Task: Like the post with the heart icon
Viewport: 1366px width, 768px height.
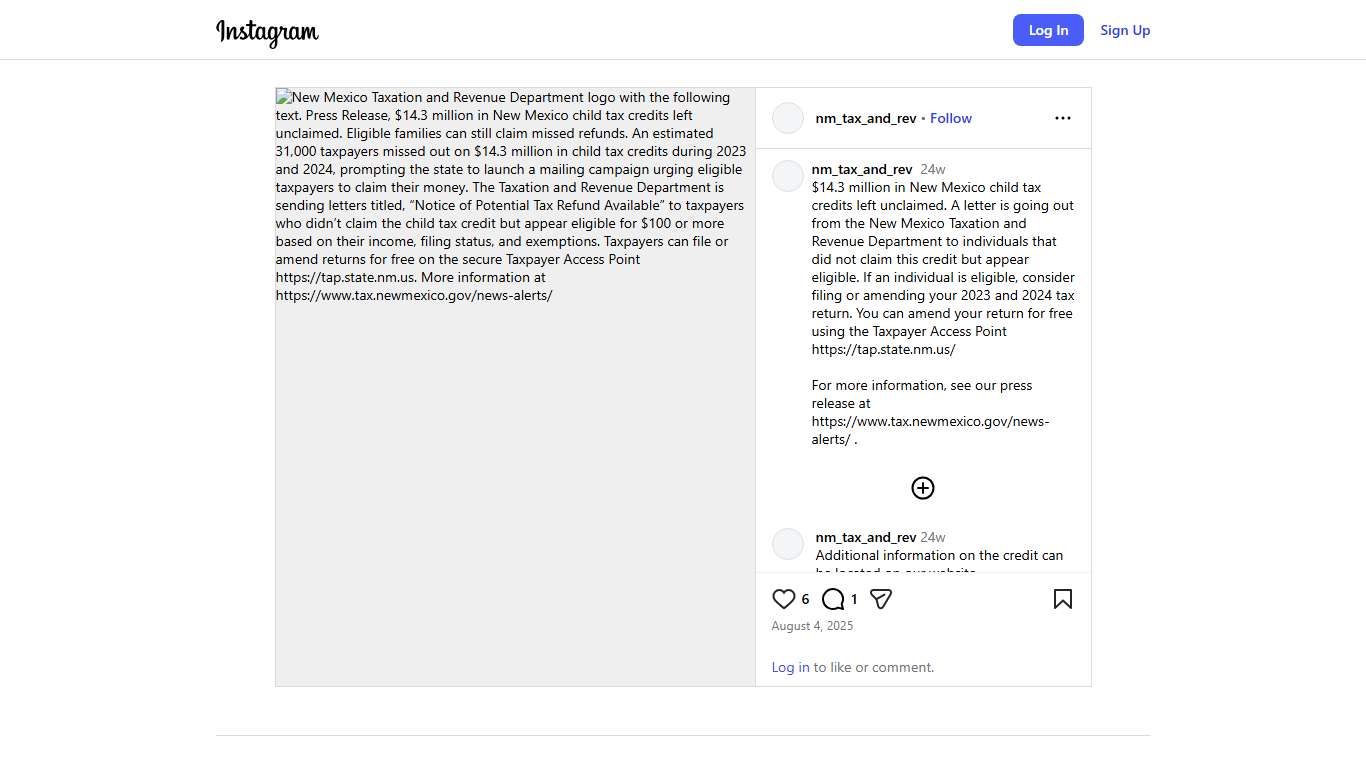Action: (784, 599)
